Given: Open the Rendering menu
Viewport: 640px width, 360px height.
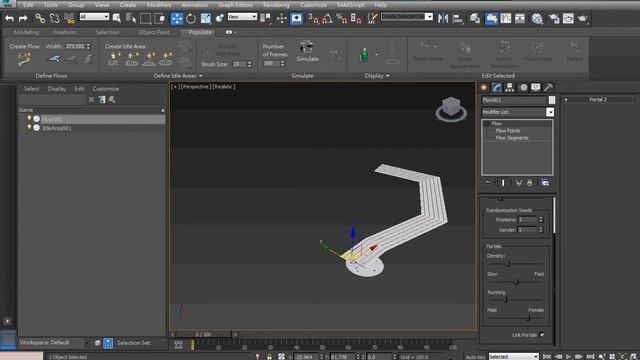Looking at the screenshot, I should point(276,5).
